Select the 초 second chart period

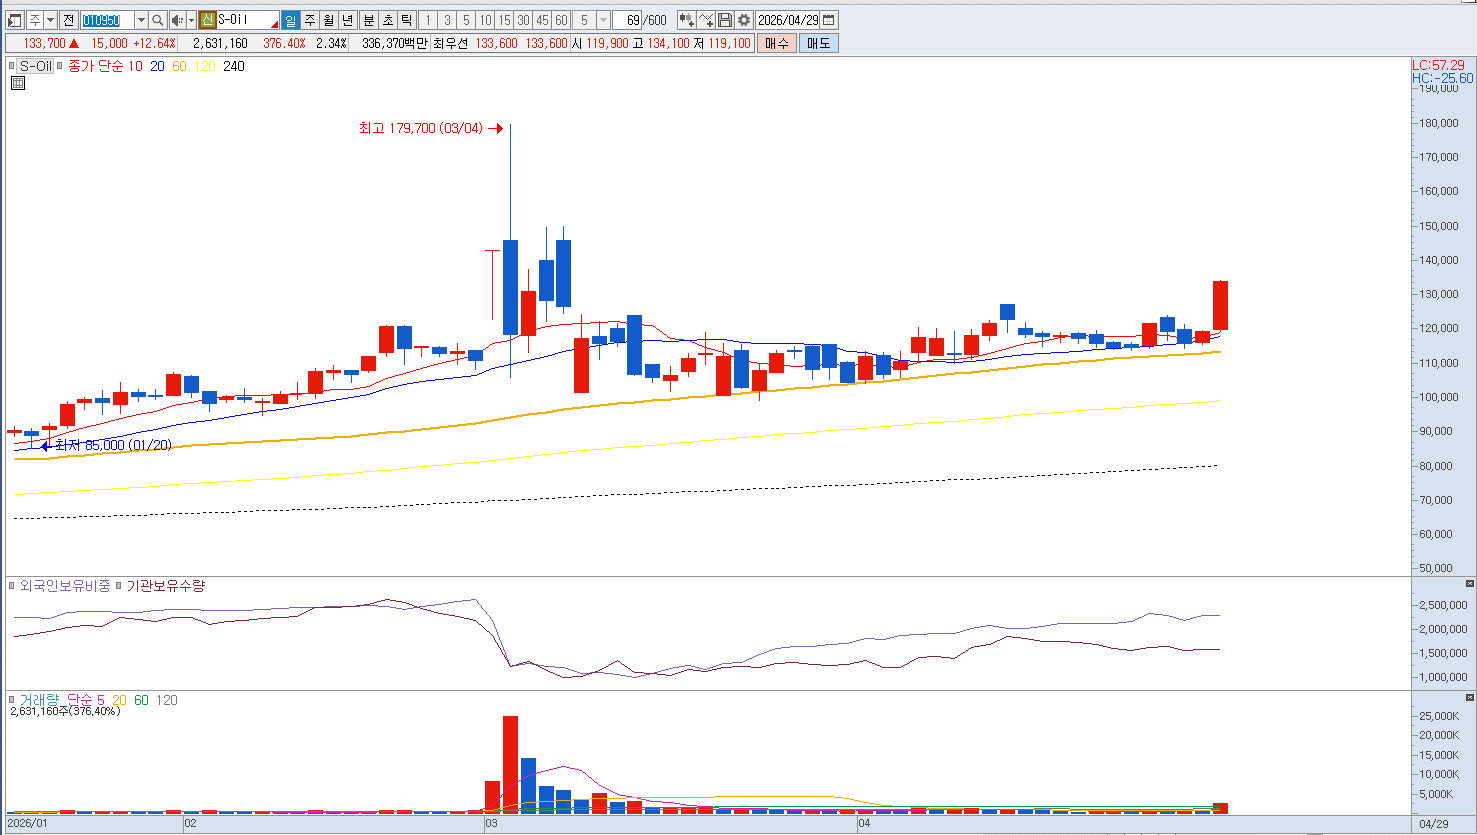(x=387, y=20)
